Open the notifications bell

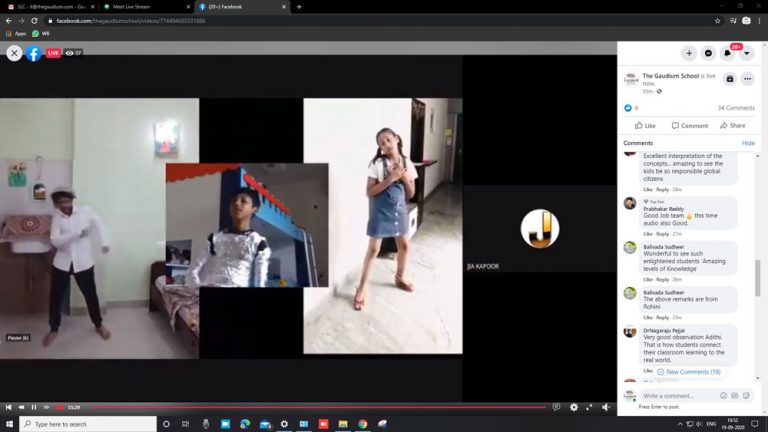point(727,53)
